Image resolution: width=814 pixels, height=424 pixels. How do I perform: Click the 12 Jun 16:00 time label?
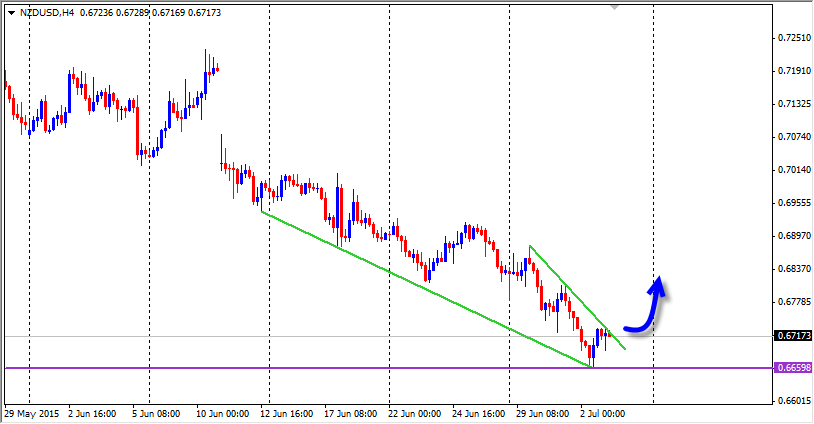tap(287, 414)
